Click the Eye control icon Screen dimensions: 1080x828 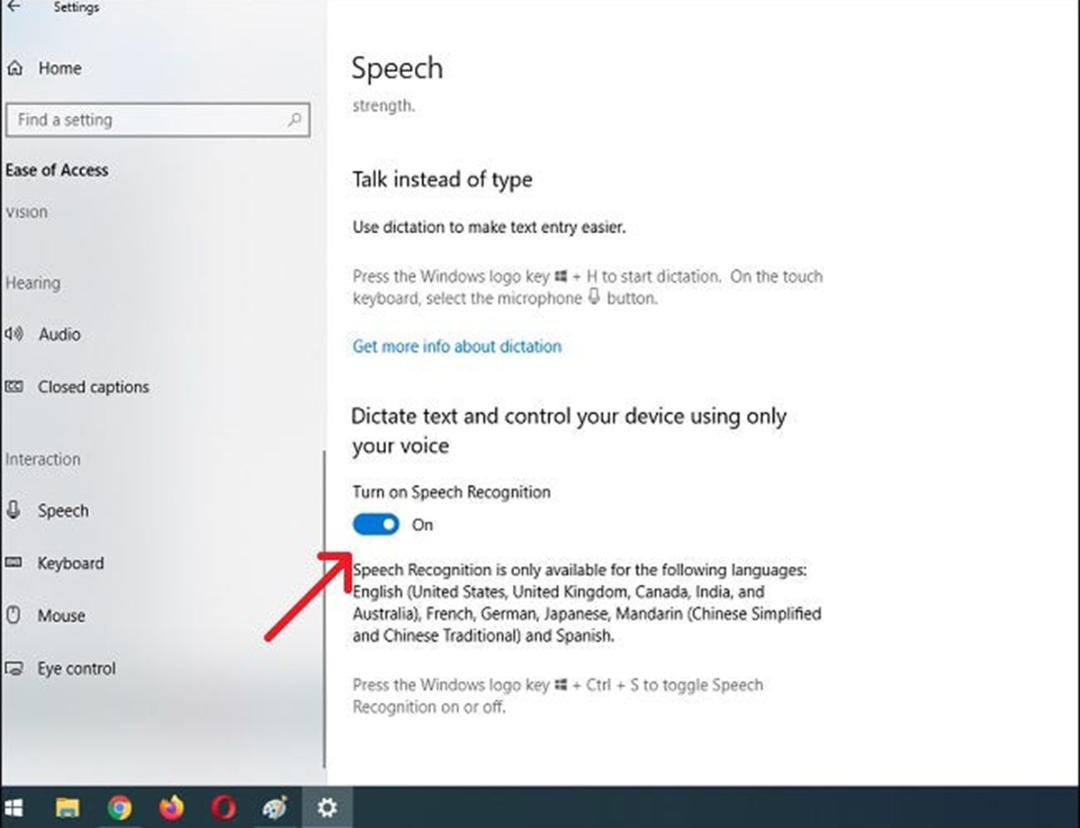[14, 668]
